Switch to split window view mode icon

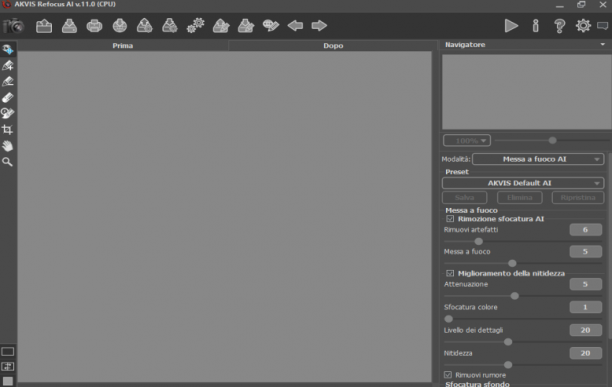[8, 366]
